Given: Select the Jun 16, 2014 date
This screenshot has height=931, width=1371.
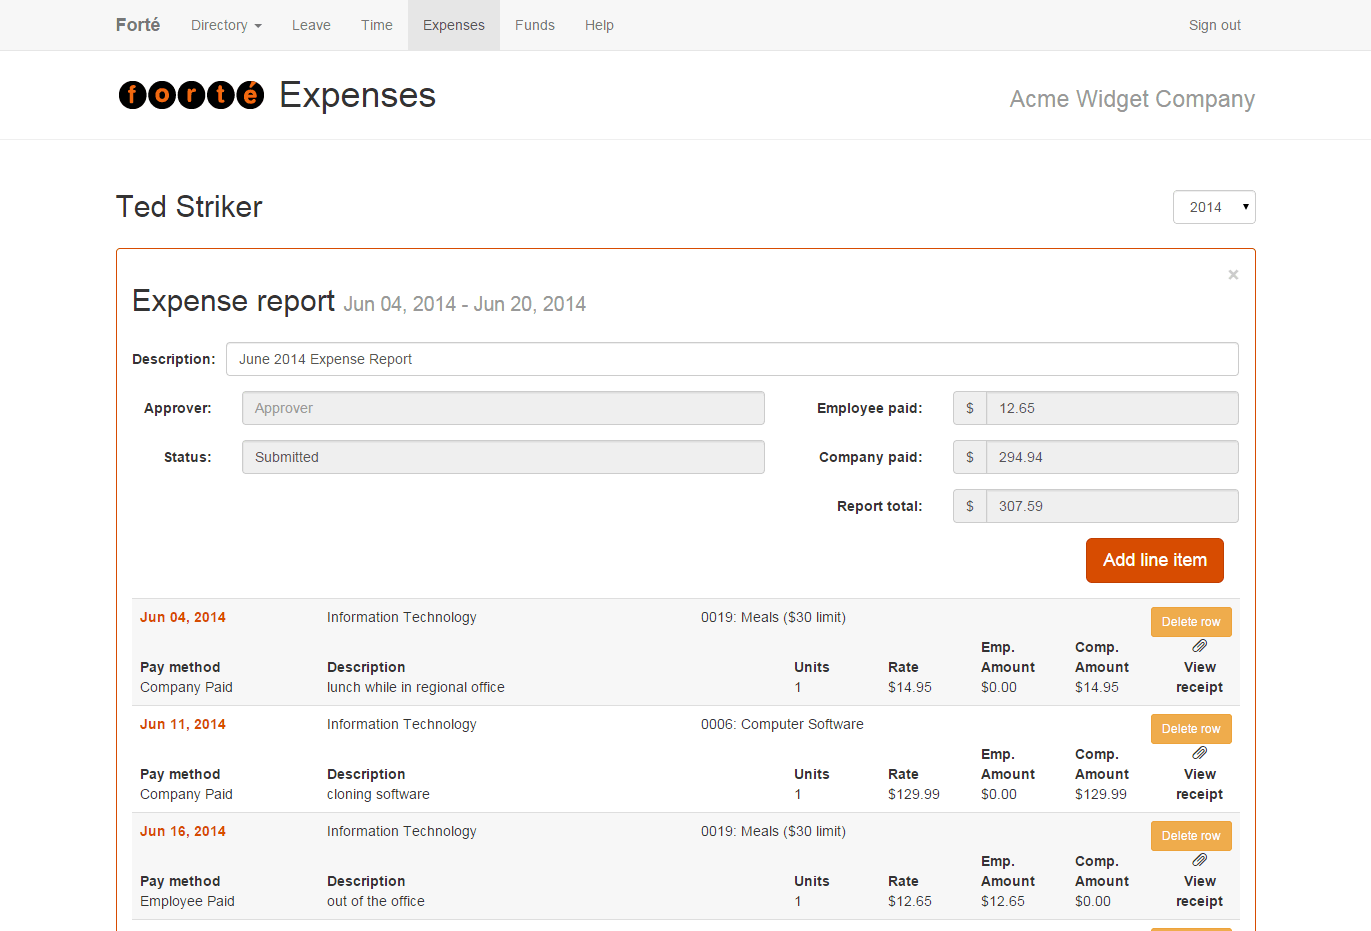Looking at the screenshot, I should point(183,831).
